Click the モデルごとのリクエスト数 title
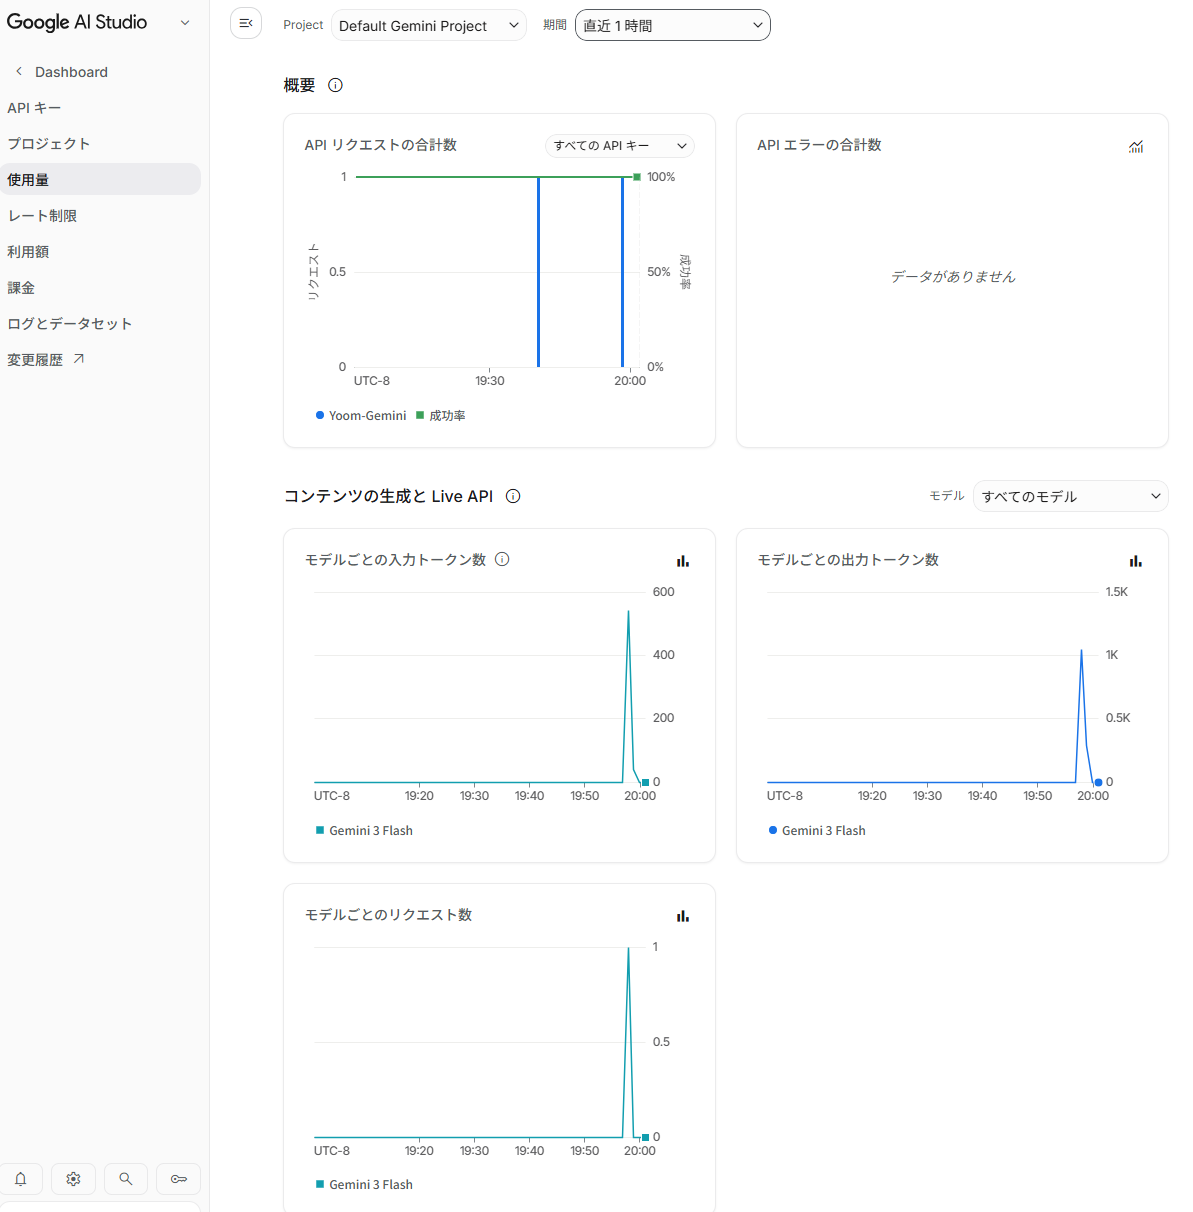Viewport: 1193px width, 1212px height. click(x=388, y=915)
